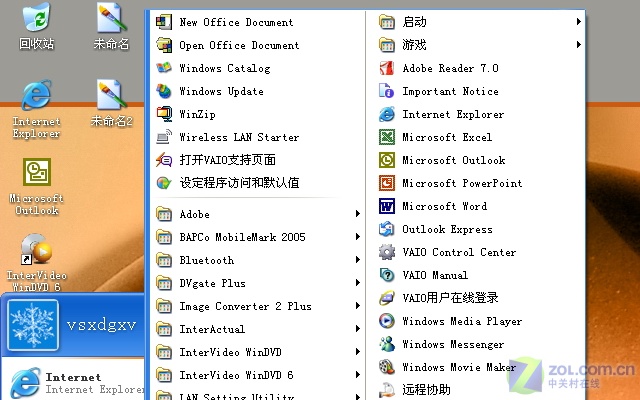Select VAIO用户在线登录 menu entry
The width and height of the screenshot is (640, 400).
476,298
